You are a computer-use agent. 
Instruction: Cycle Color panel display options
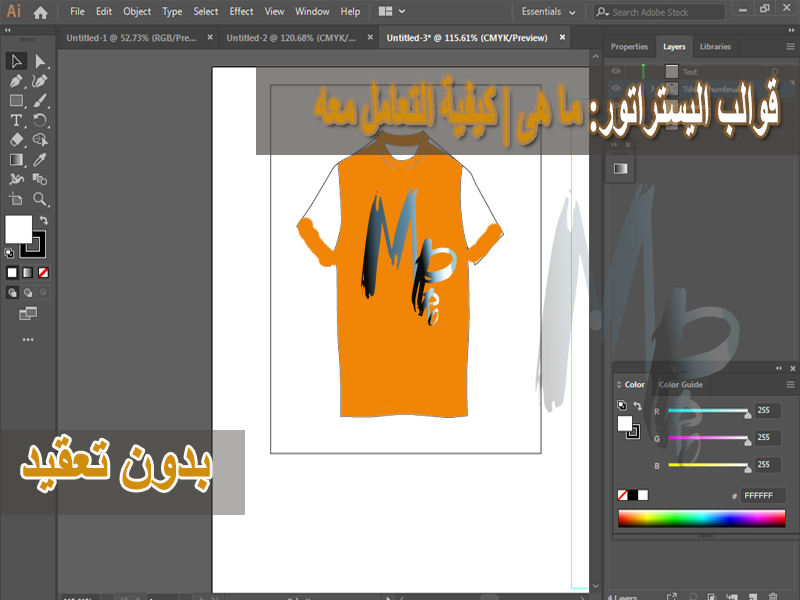click(619, 385)
